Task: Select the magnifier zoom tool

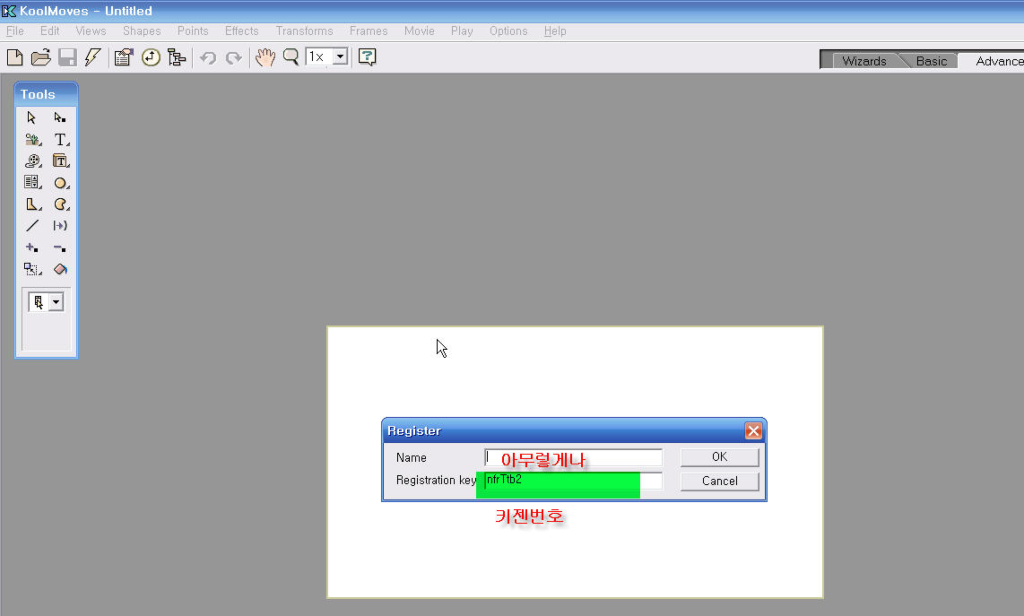Action: pyautogui.click(x=291, y=57)
